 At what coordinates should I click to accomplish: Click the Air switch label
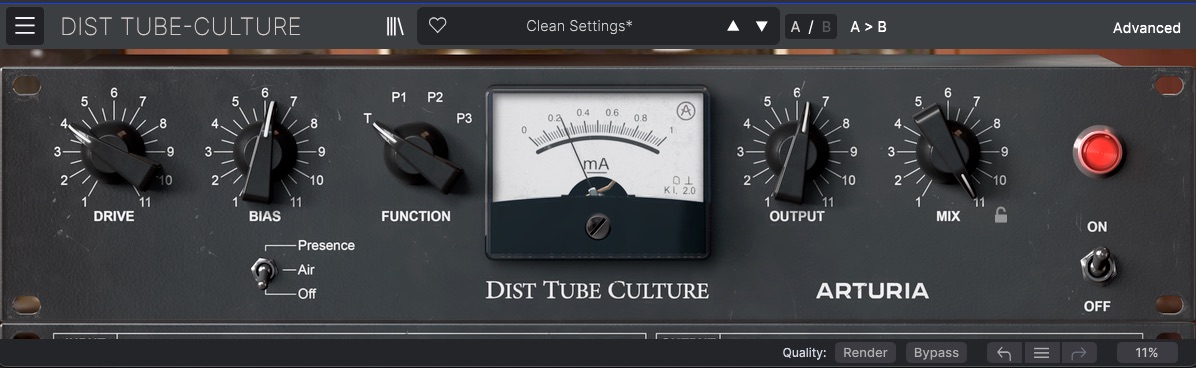click(306, 270)
